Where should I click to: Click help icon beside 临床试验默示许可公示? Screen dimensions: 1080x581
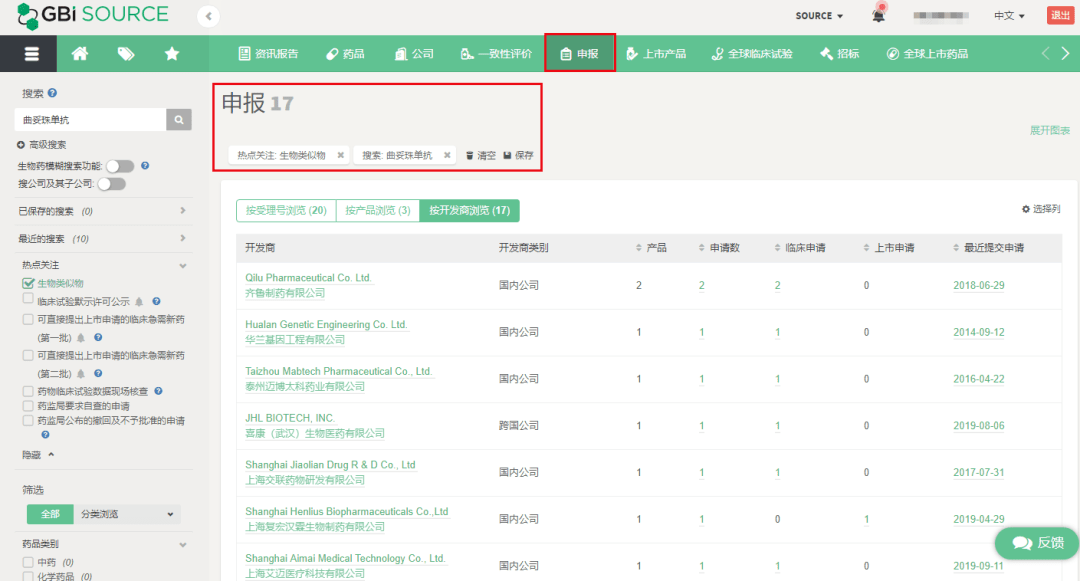click(156, 302)
